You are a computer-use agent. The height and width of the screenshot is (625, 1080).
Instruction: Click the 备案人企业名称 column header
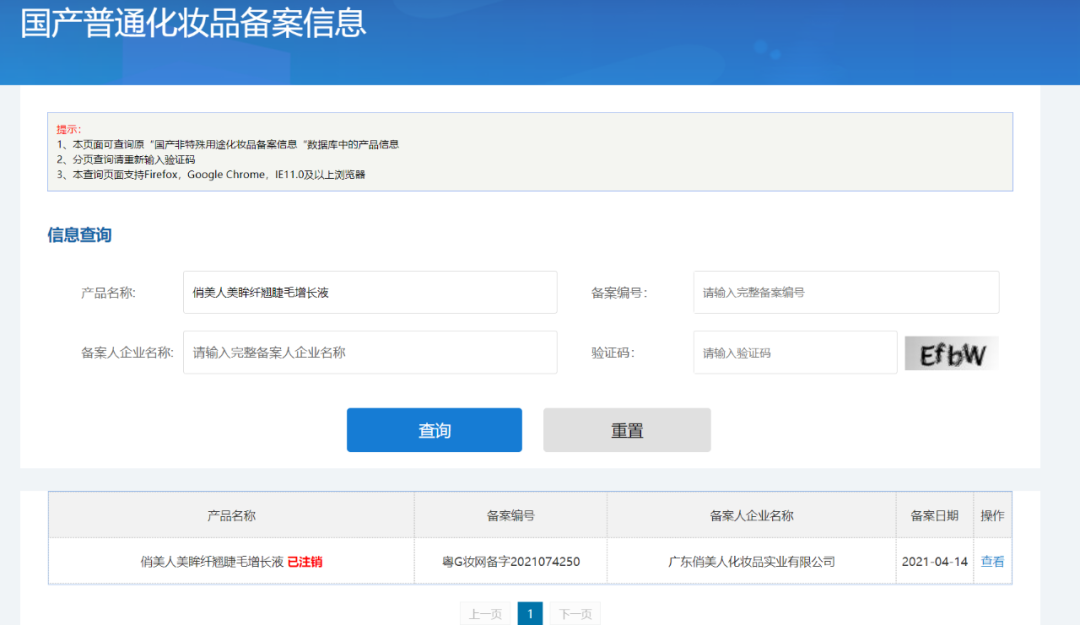point(751,516)
